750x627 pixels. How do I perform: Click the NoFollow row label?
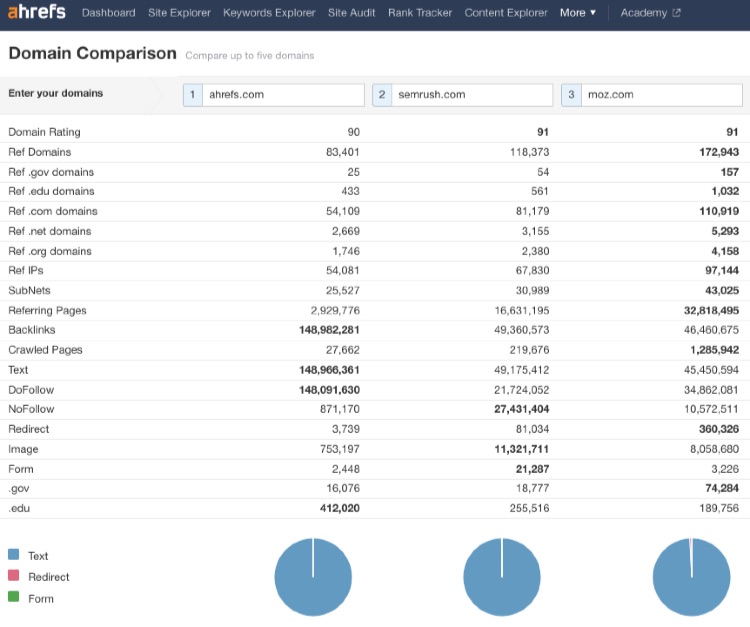(x=31, y=409)
